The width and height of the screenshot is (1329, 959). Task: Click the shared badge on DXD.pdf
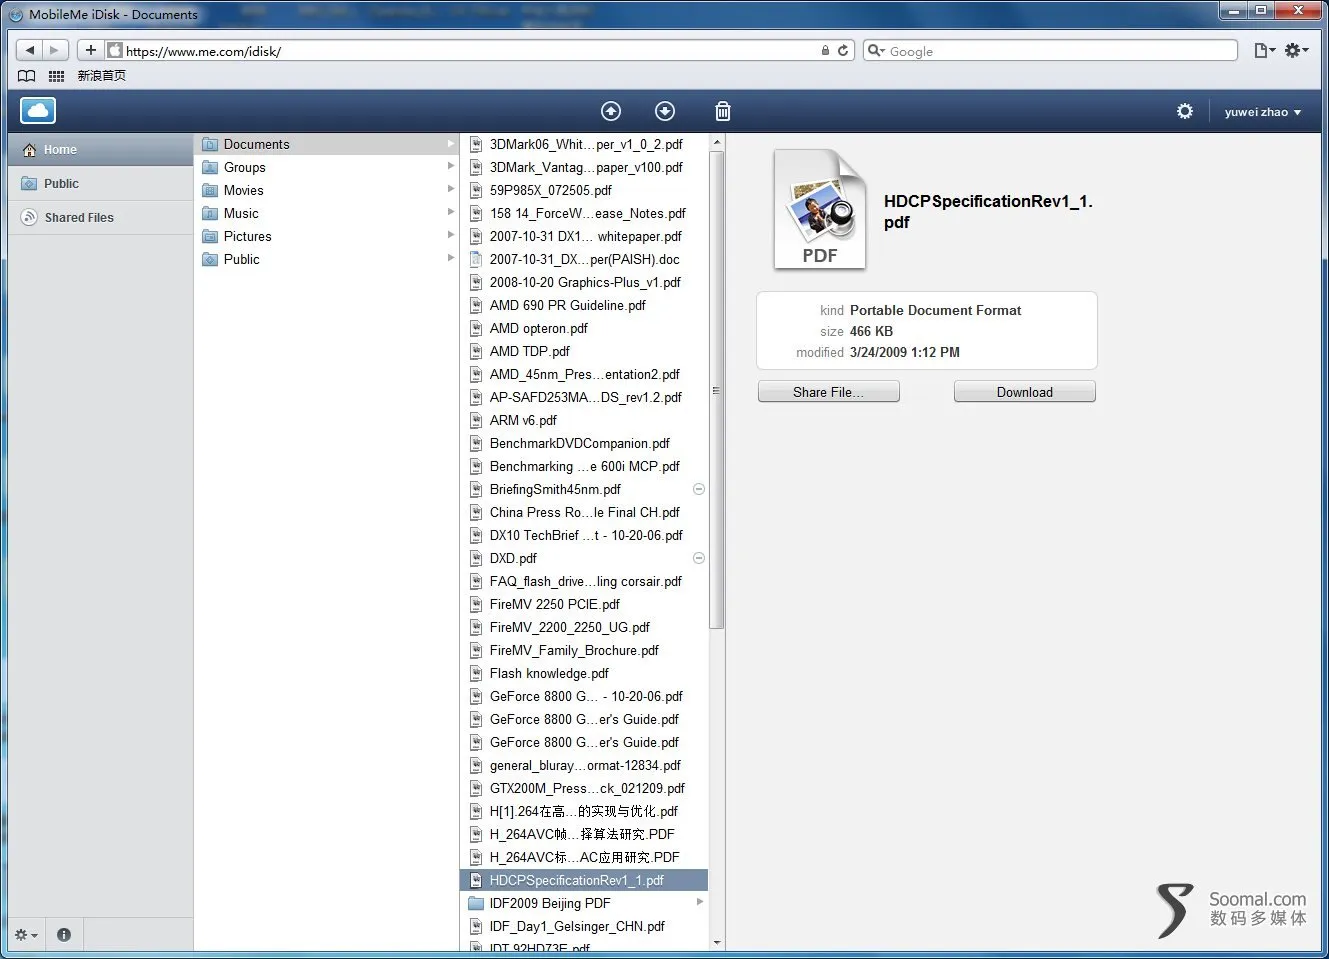coord(699,558)
